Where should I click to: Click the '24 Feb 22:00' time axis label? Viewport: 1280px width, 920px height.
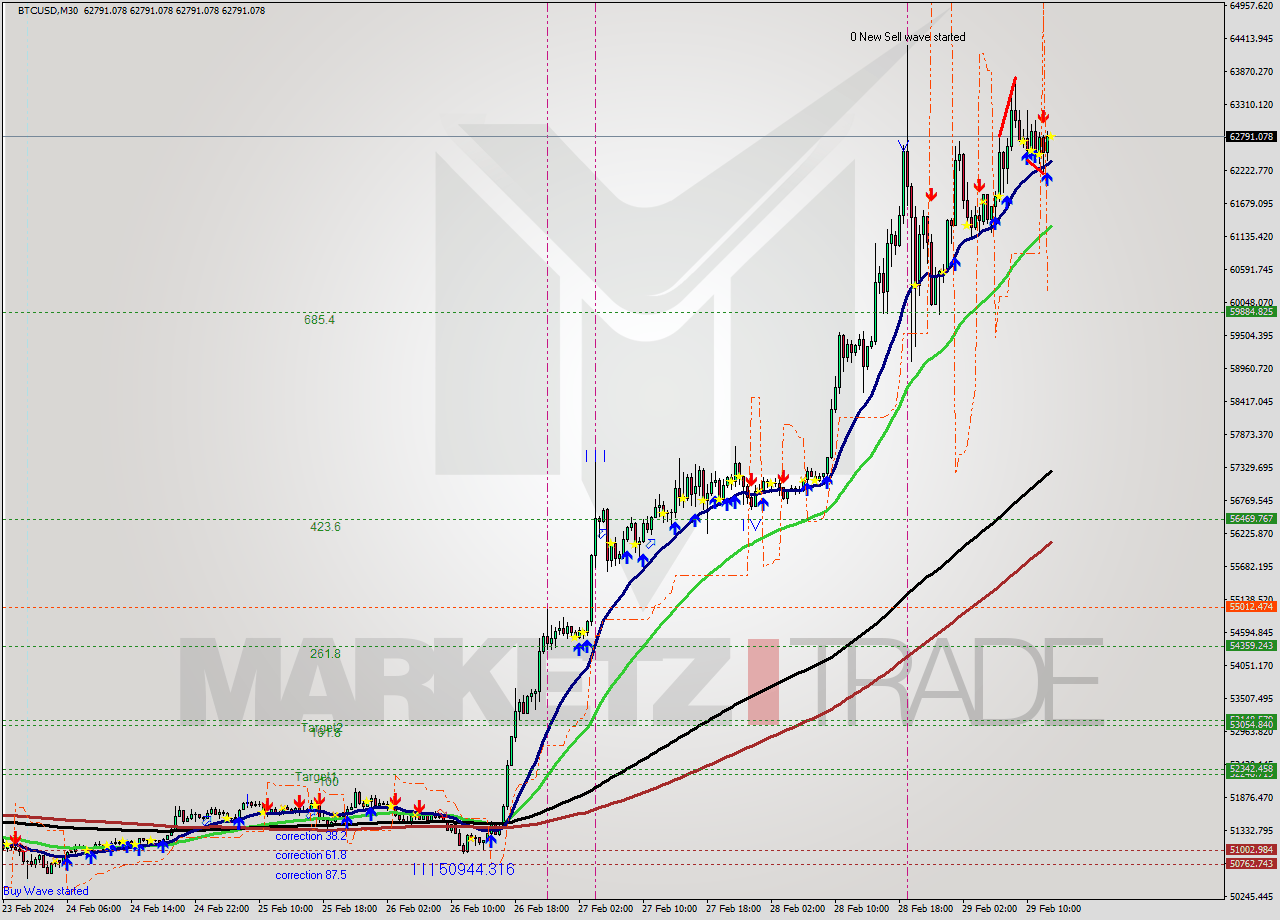(221, 909)
